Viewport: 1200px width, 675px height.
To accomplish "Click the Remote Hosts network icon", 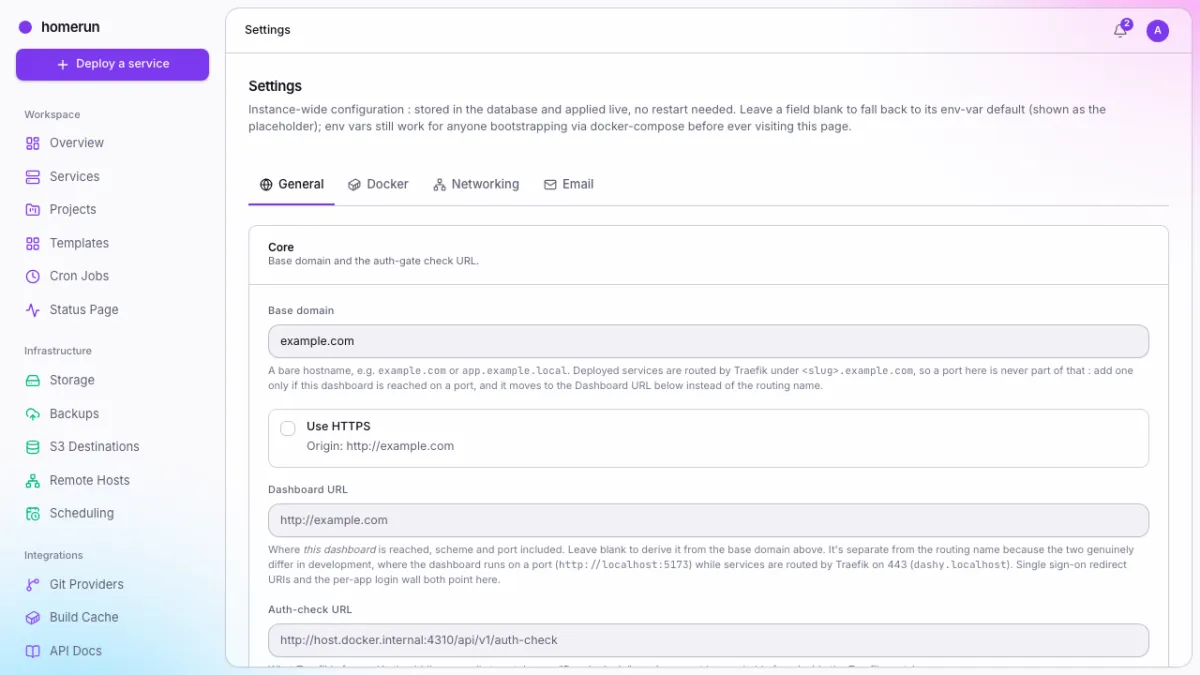I will point(32,480).
